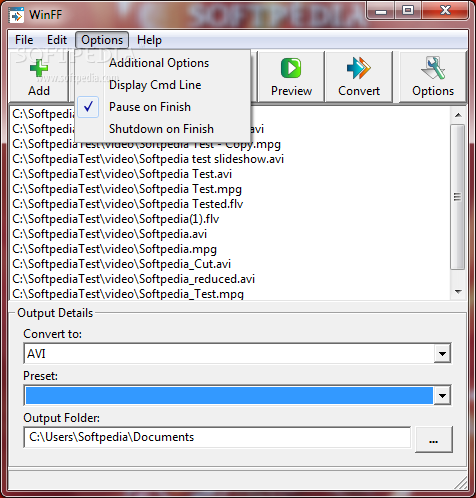Click the green plus Add icon
Viewport: 476px width, 498px height.
(x=39, y=69)
